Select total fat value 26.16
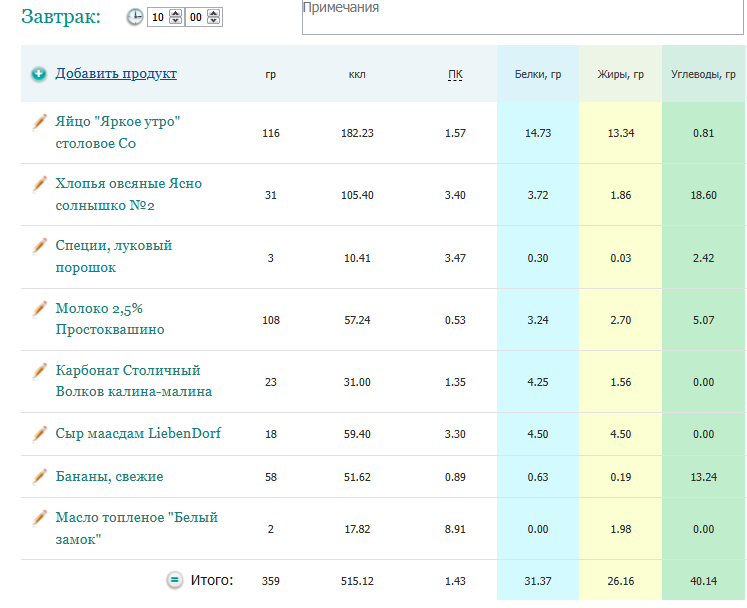The height and width of the screenshot is (608, 747). 621,581
